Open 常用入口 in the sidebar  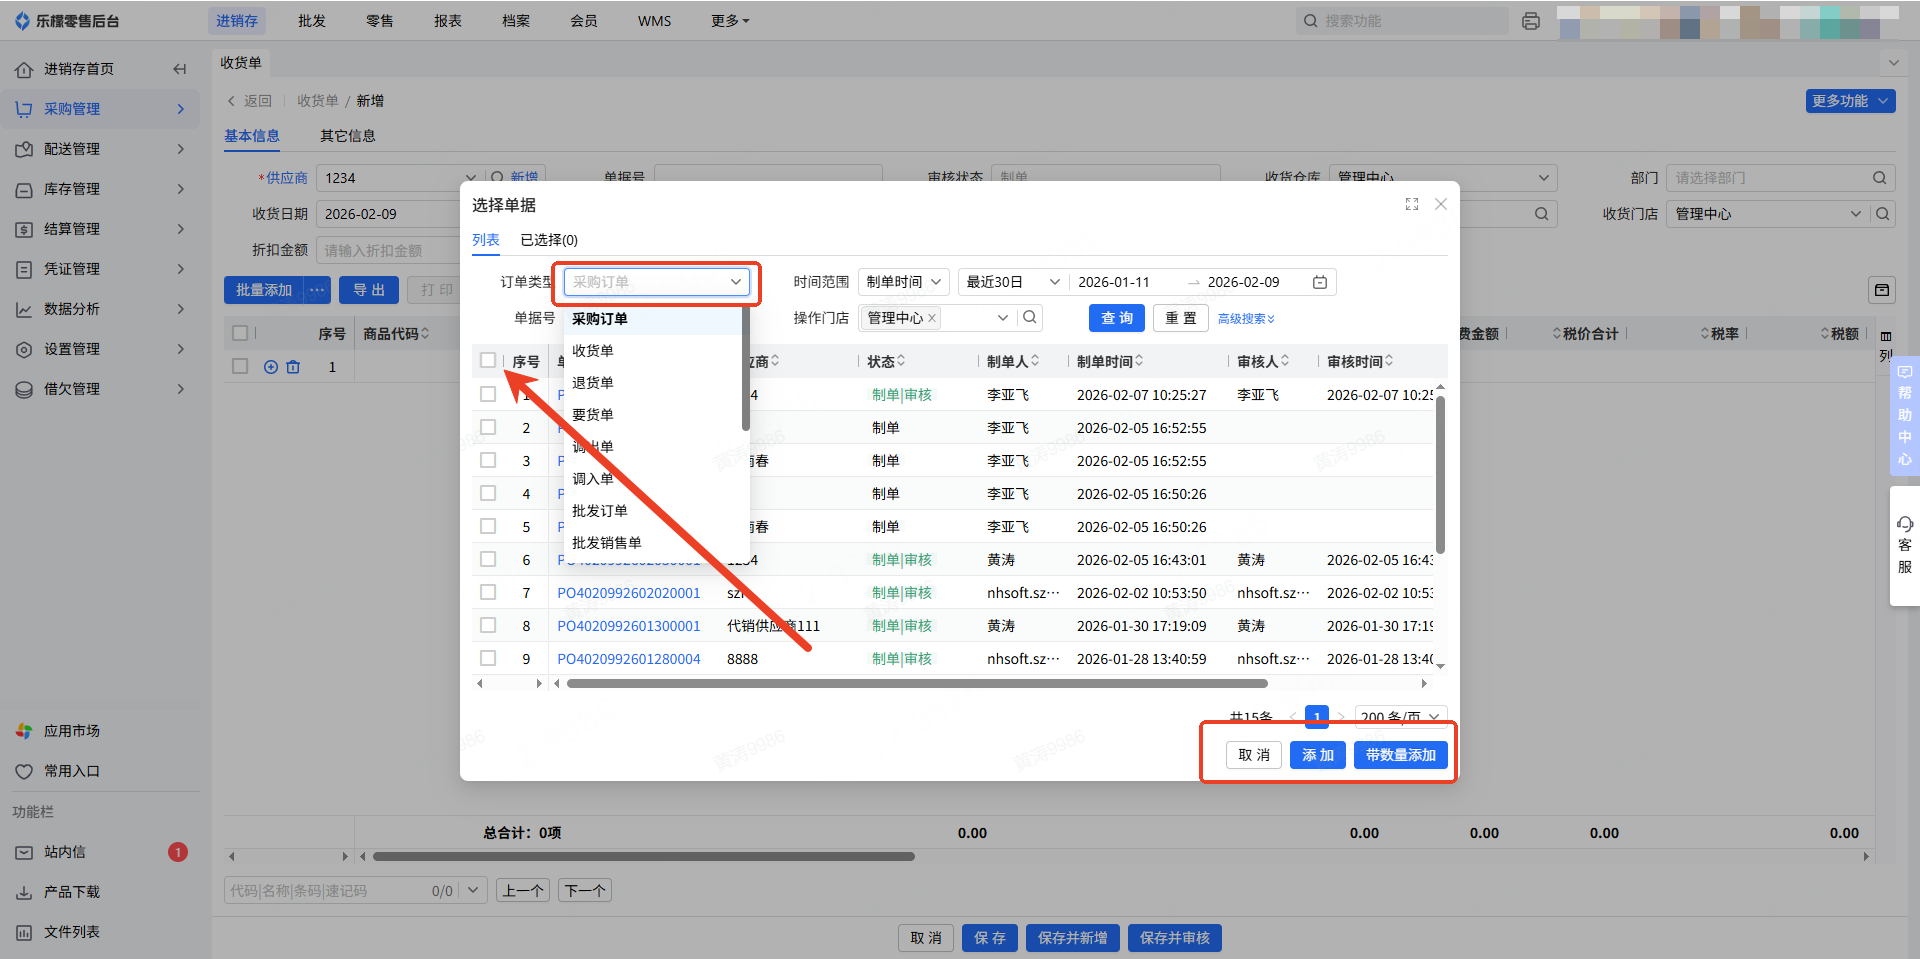pyautogui.click(x=72, y=771)
